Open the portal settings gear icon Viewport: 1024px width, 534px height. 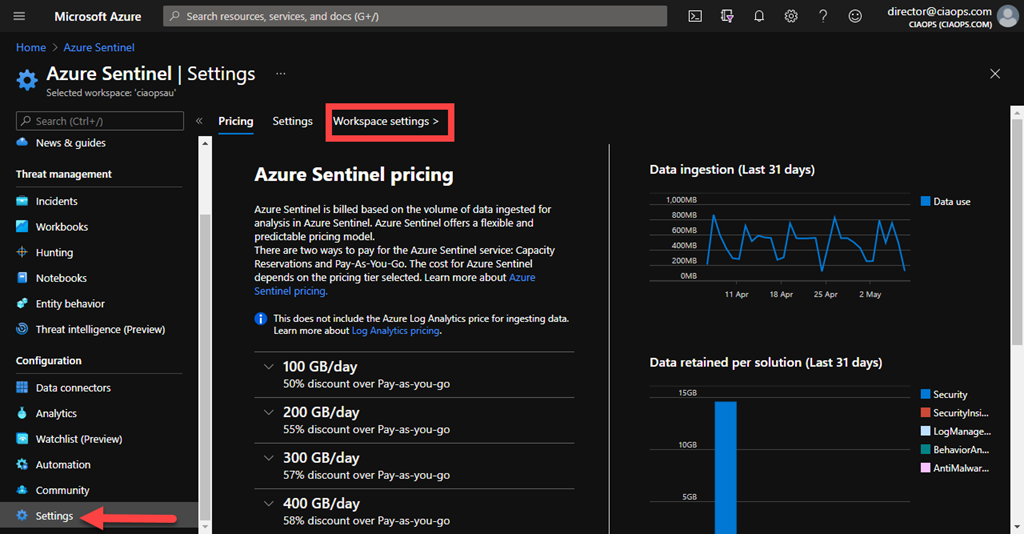pos(791,16)
